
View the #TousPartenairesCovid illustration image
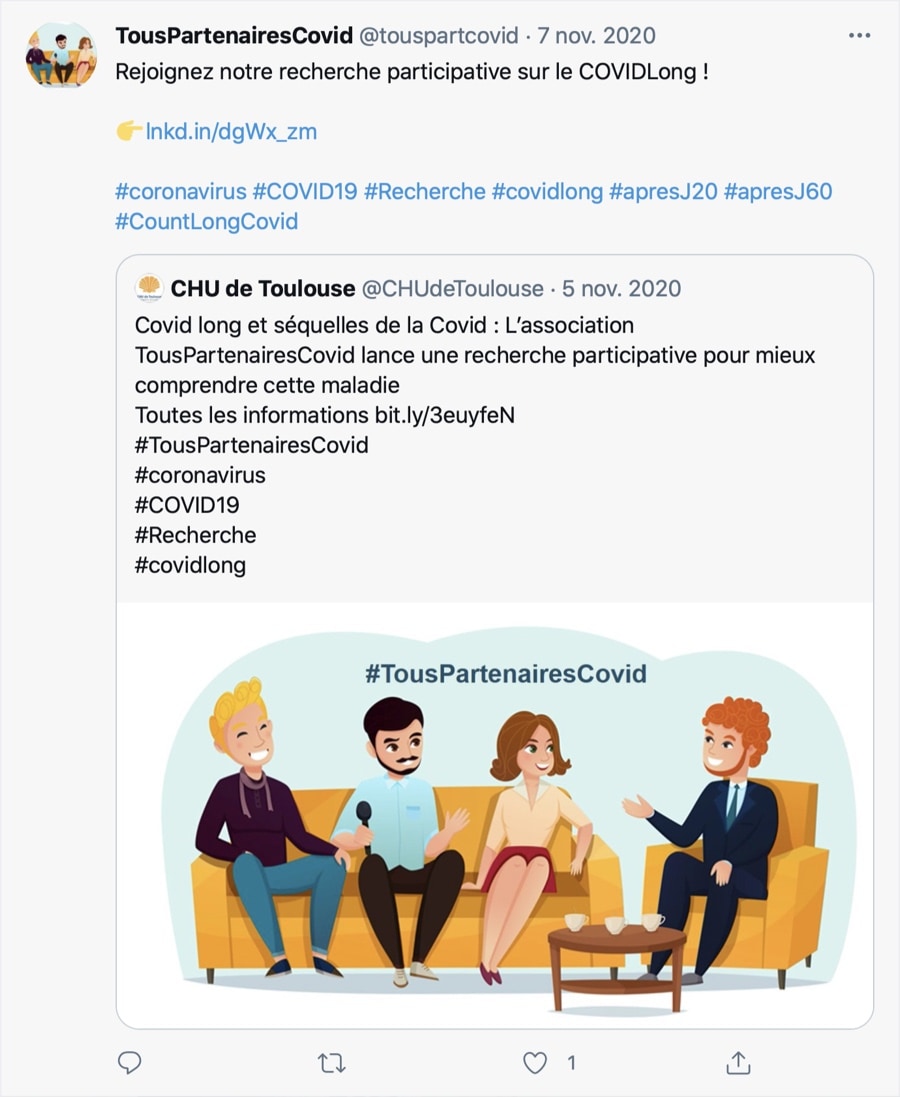click(495, 815)
